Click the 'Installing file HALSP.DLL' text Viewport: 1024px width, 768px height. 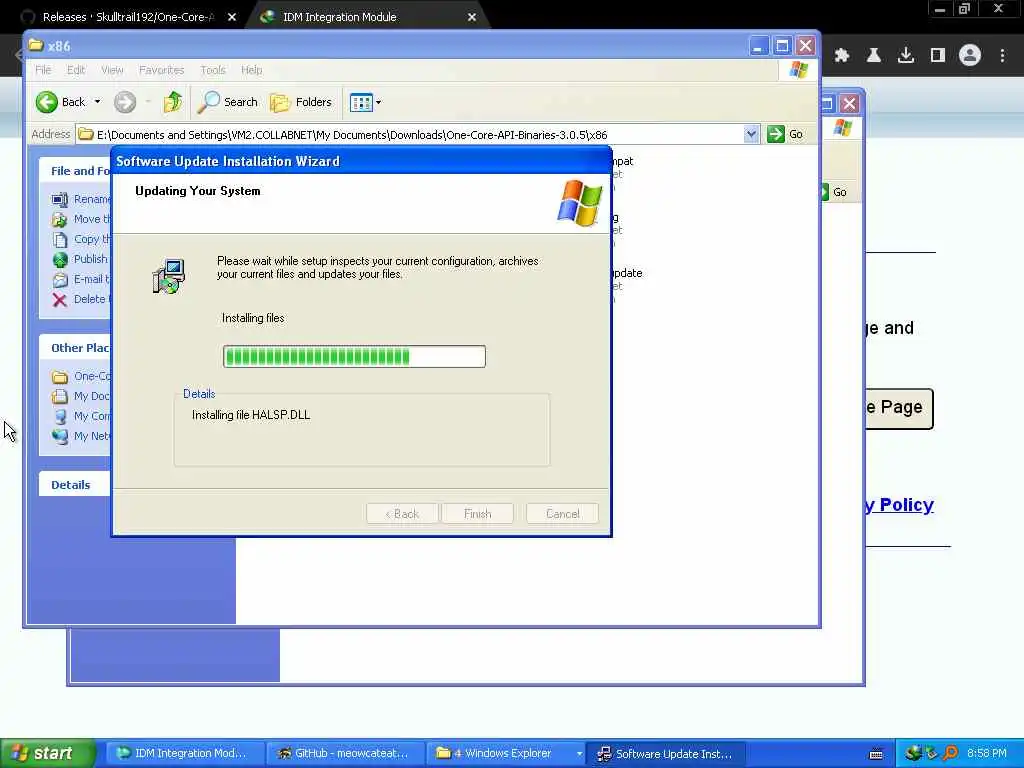click(251, 415)
